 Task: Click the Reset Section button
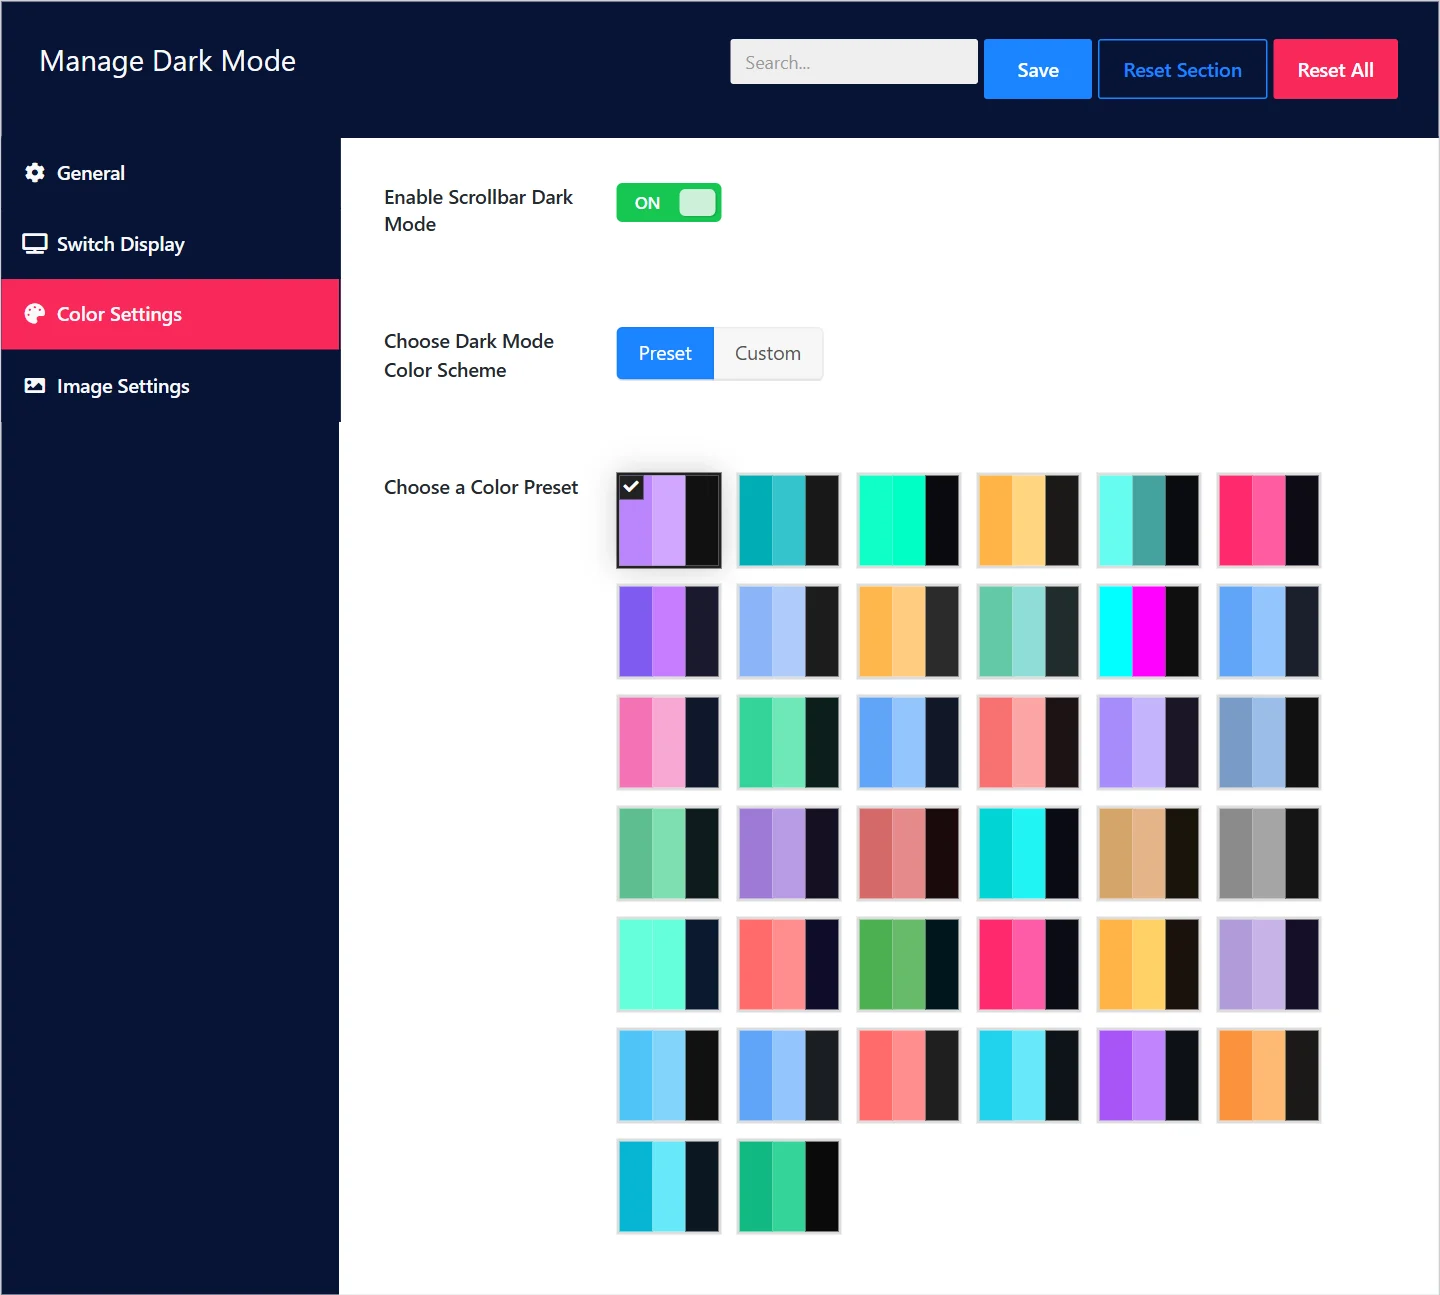click(x=1183, y=69)
